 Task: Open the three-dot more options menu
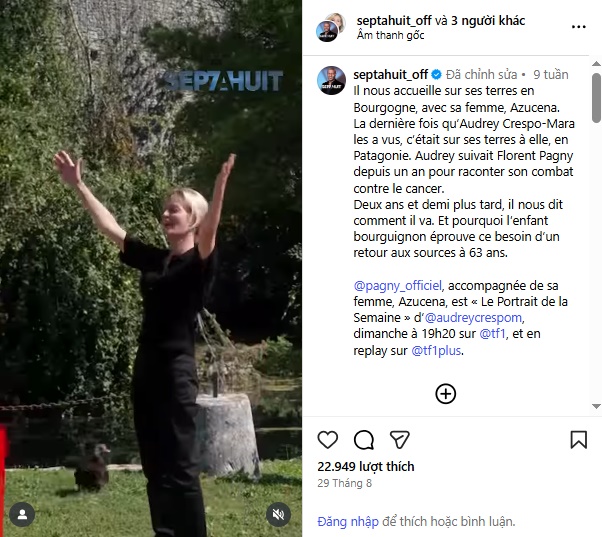point(579,27)
